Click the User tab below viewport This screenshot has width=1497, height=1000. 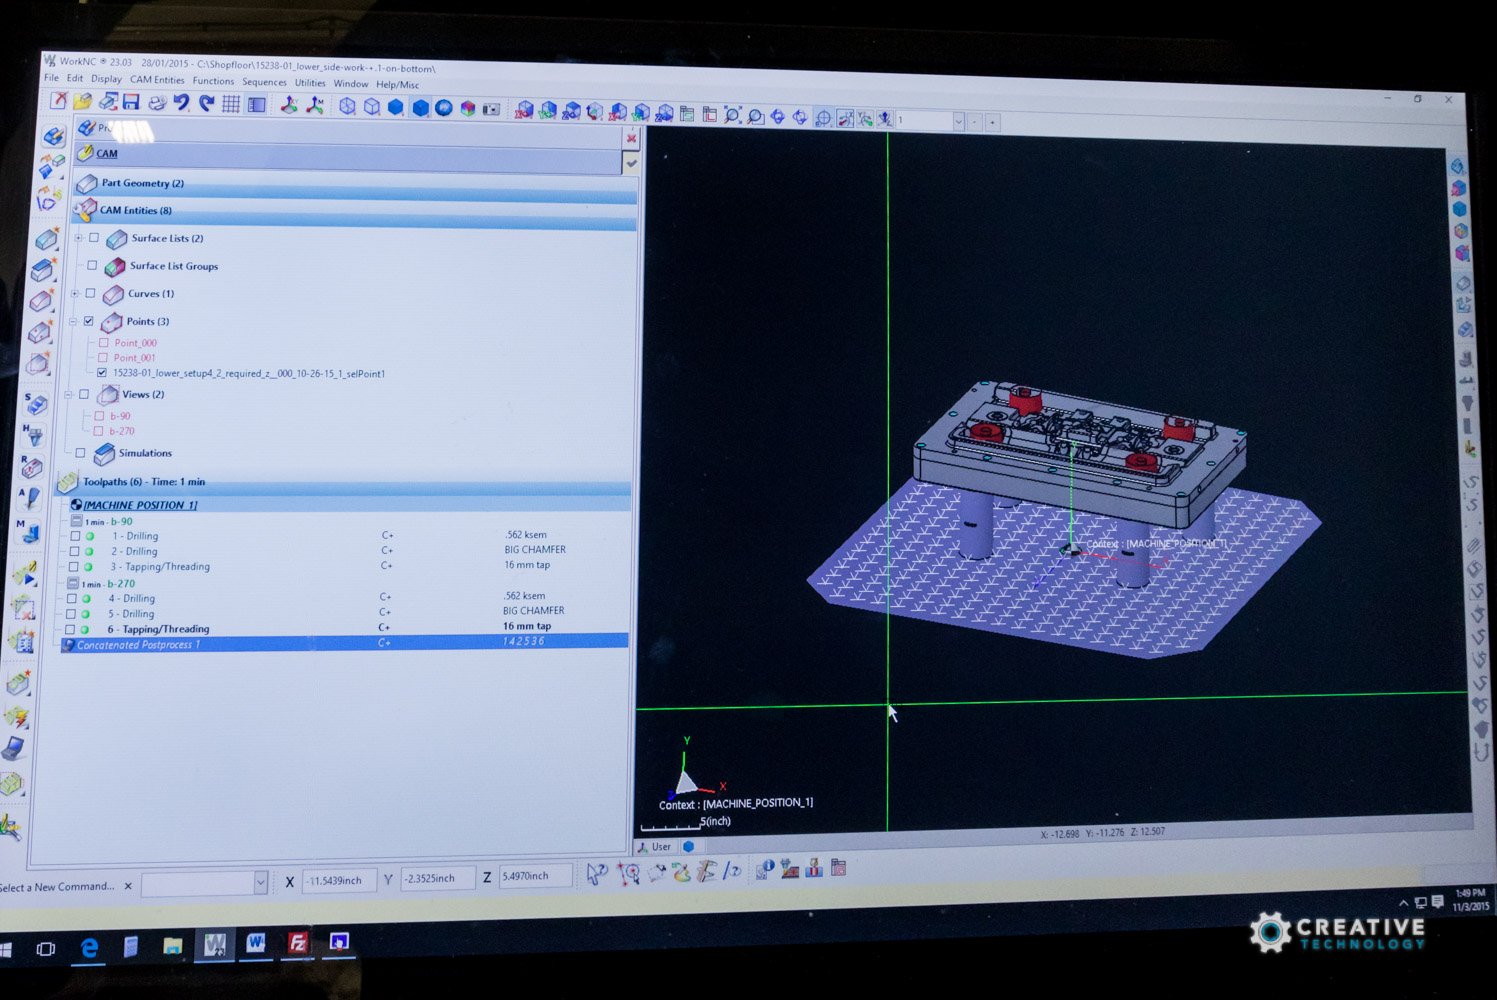pos(660,846)
